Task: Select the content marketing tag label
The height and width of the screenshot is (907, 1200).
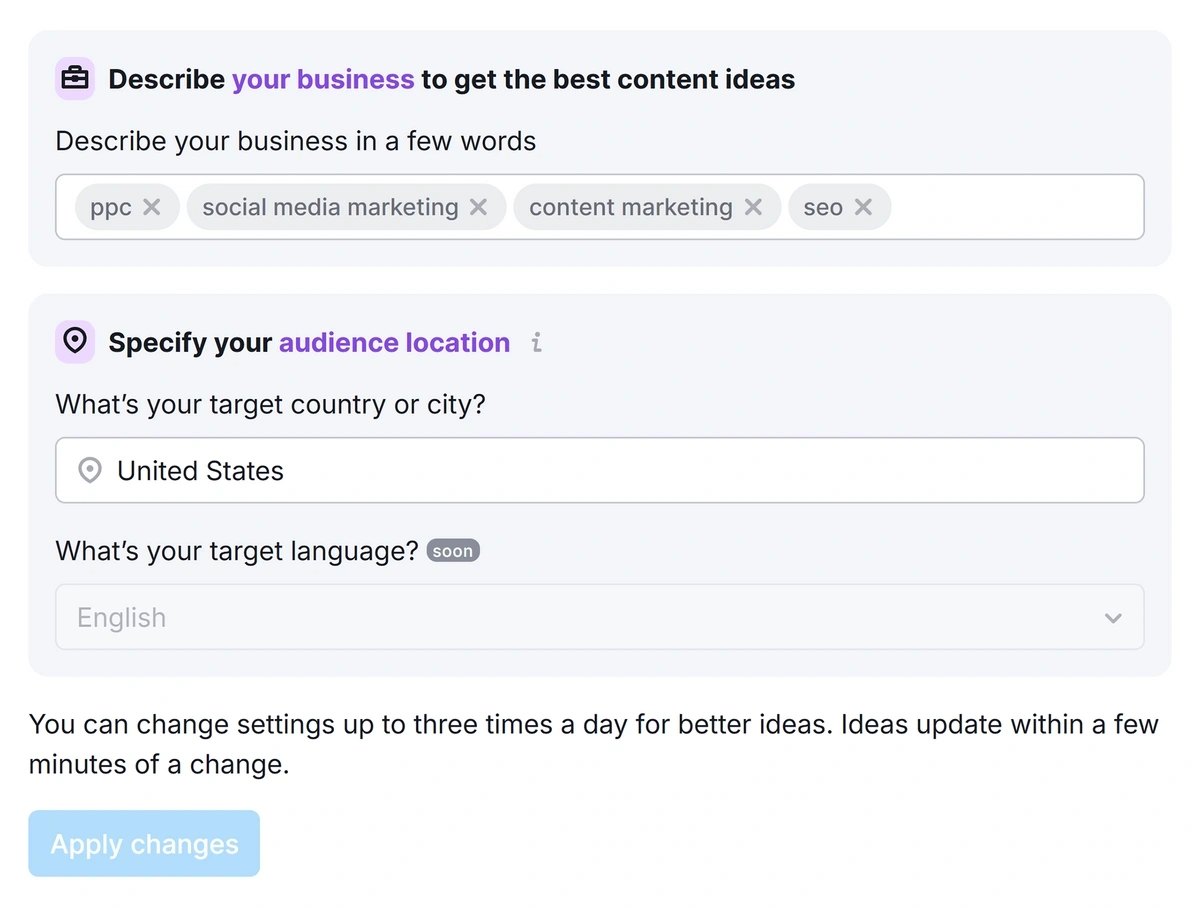Action: tap(630, 207)
